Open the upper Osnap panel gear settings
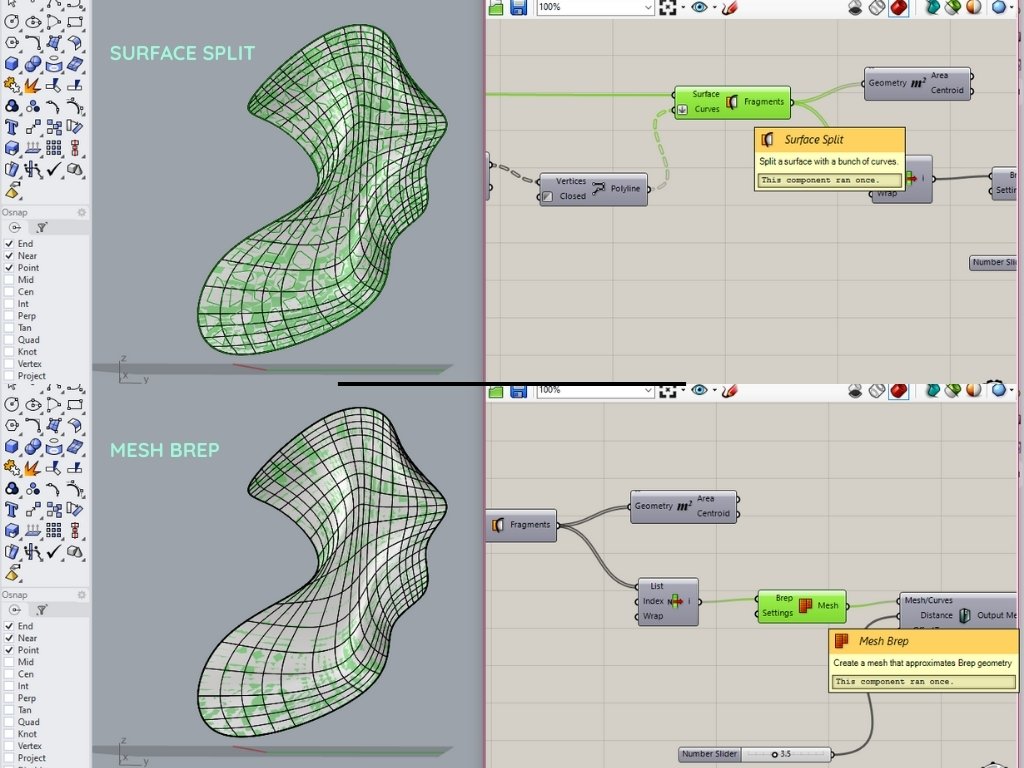 click(x=82, y=213)
